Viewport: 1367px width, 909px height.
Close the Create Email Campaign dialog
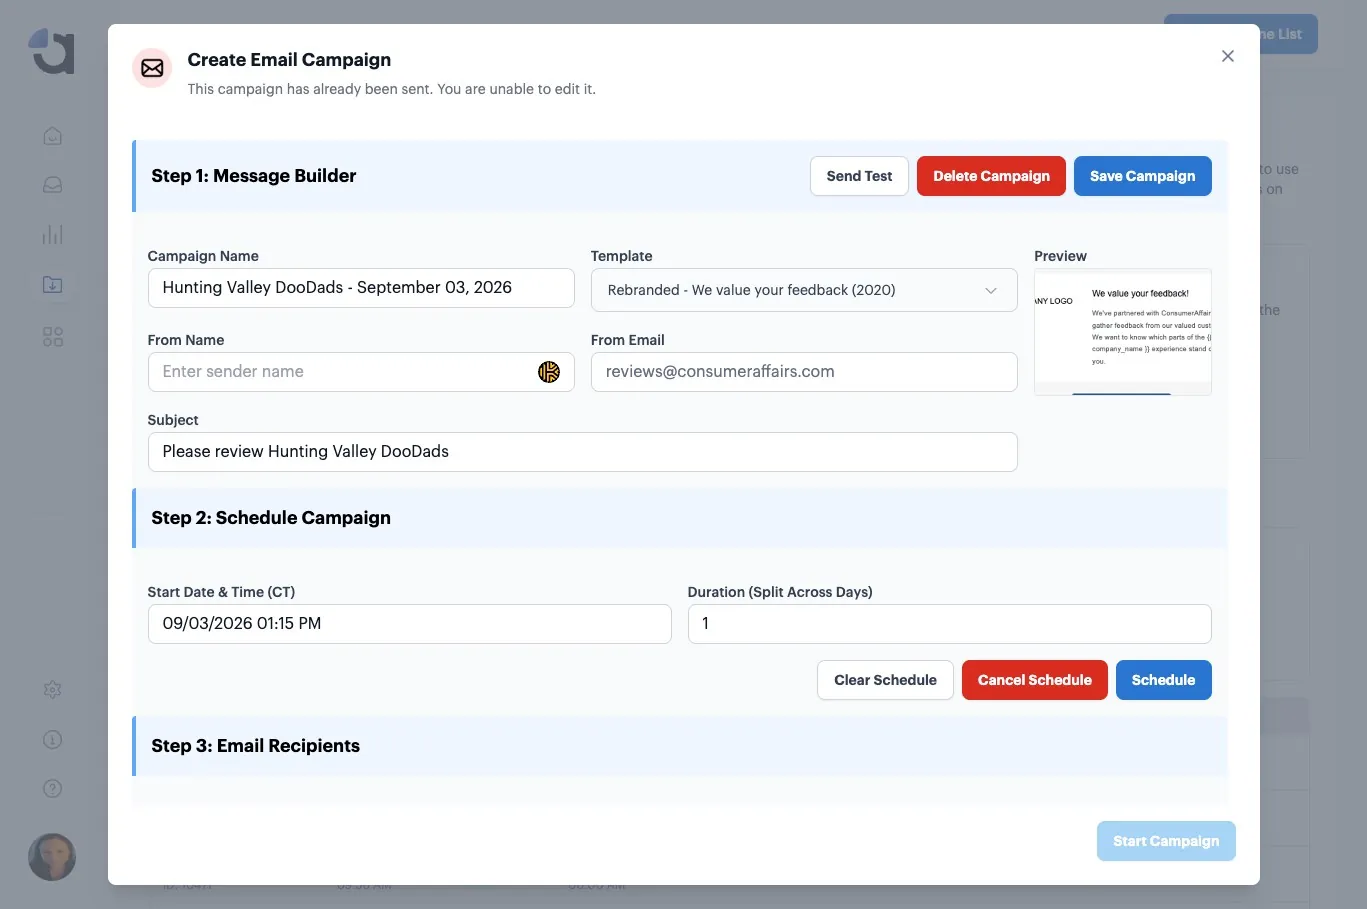point(1228,56)
